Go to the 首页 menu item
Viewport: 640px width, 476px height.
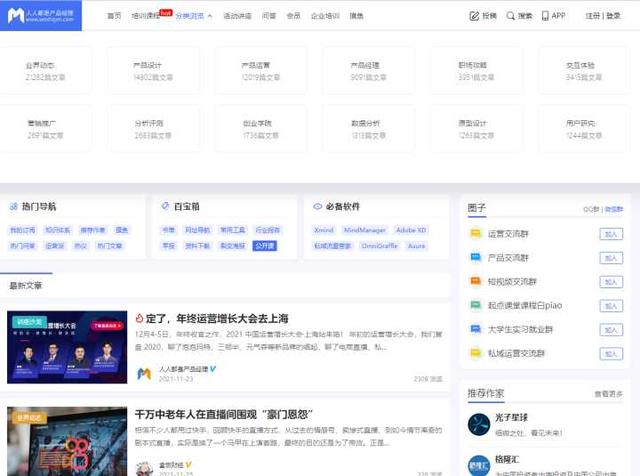tap(114, 16)
